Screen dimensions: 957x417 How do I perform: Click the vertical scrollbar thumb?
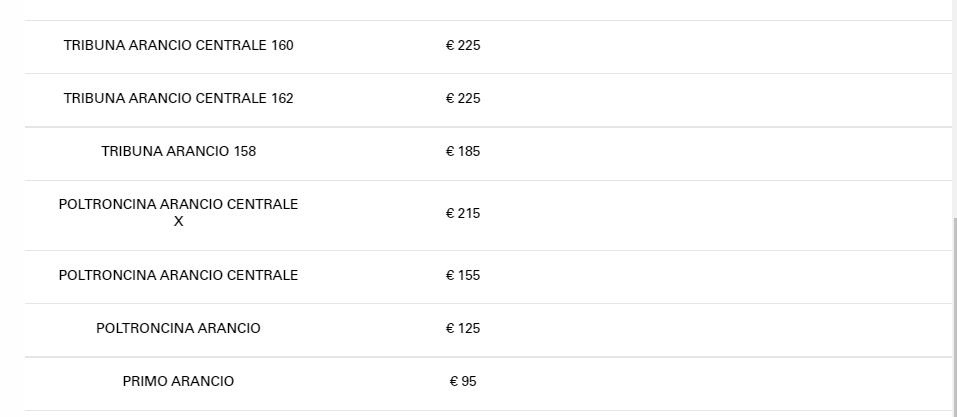pos(954,310)
